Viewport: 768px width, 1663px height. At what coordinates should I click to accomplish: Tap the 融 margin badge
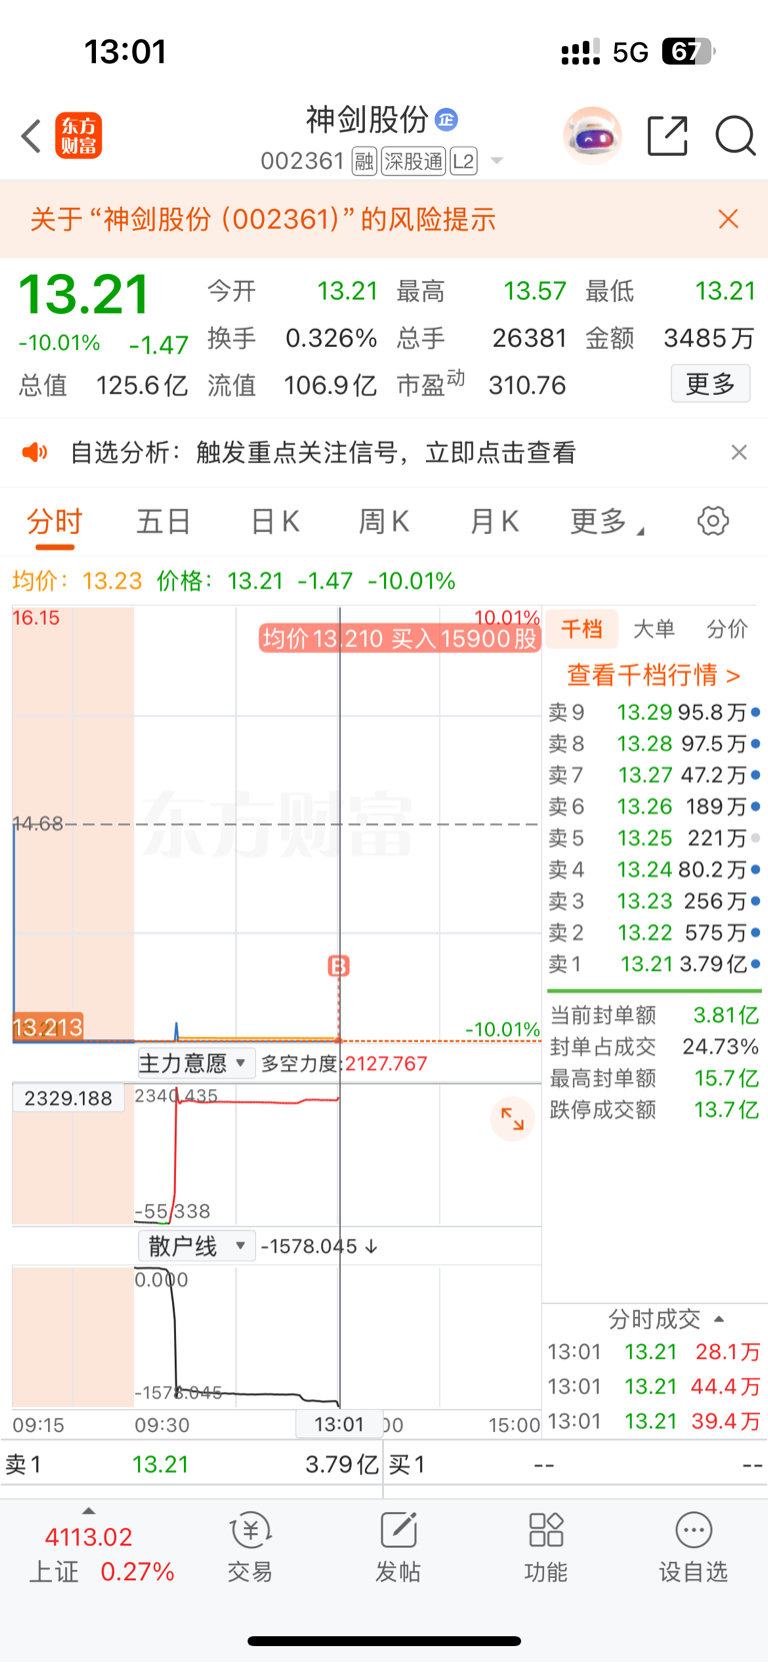pos(364,161)
